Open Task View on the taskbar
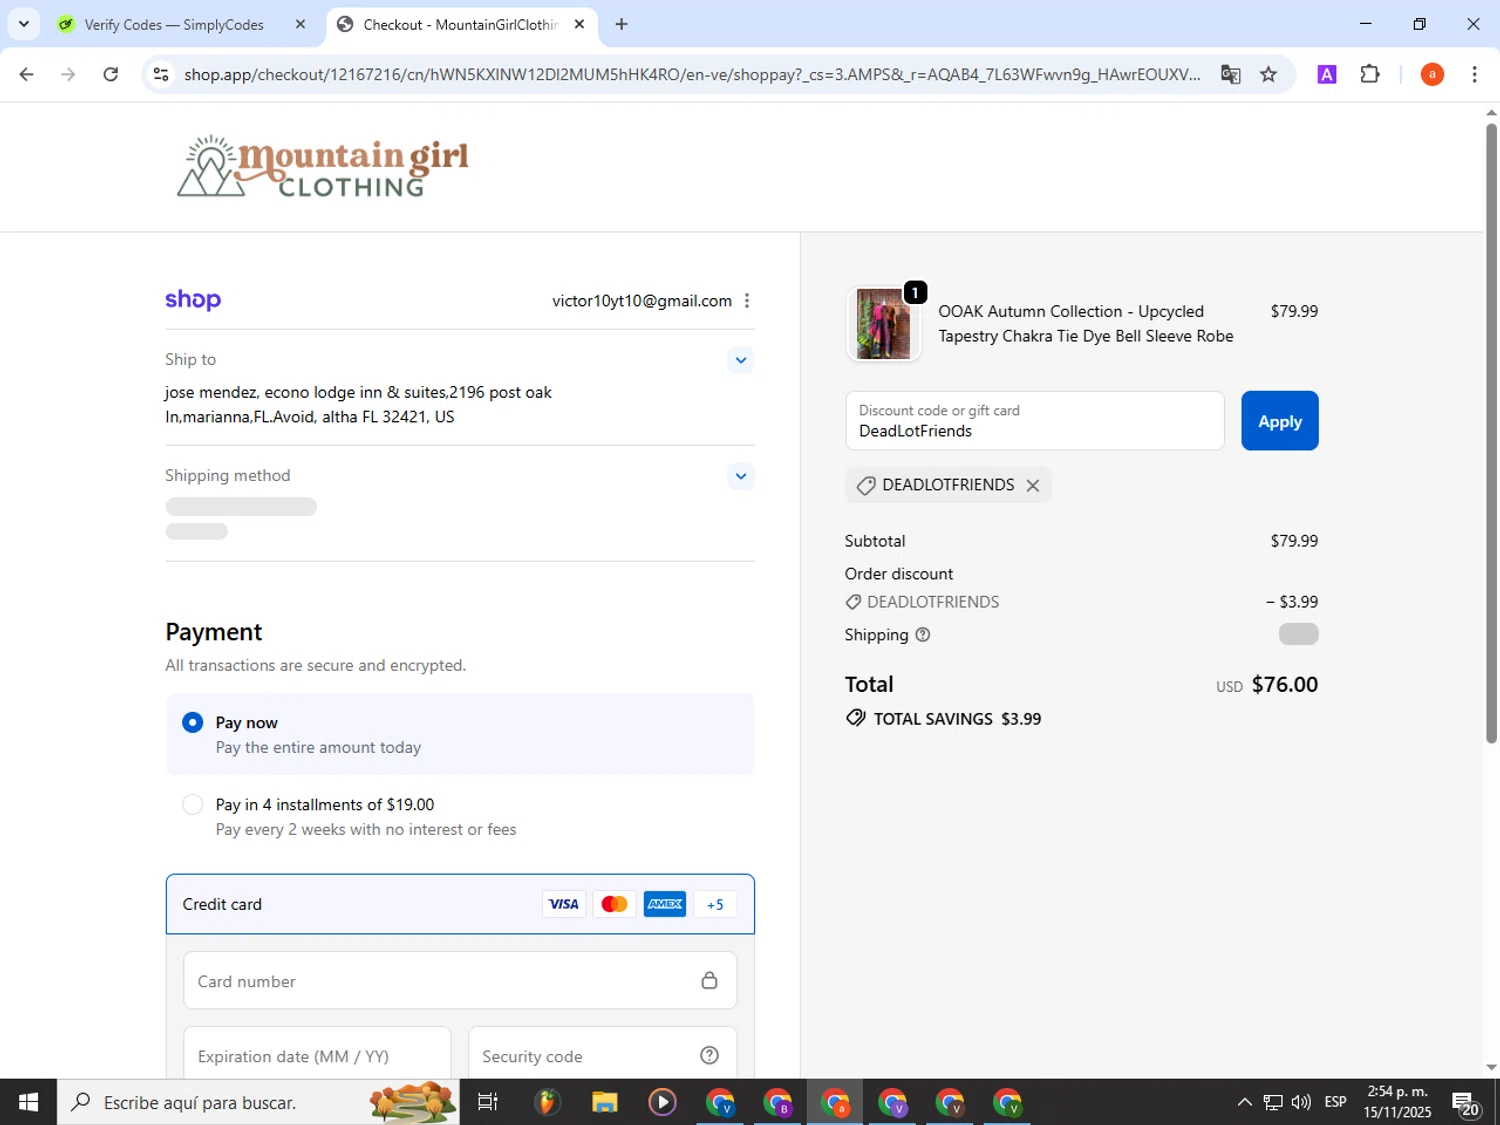This screenshot has width=1500, height=1125. 488,1102
